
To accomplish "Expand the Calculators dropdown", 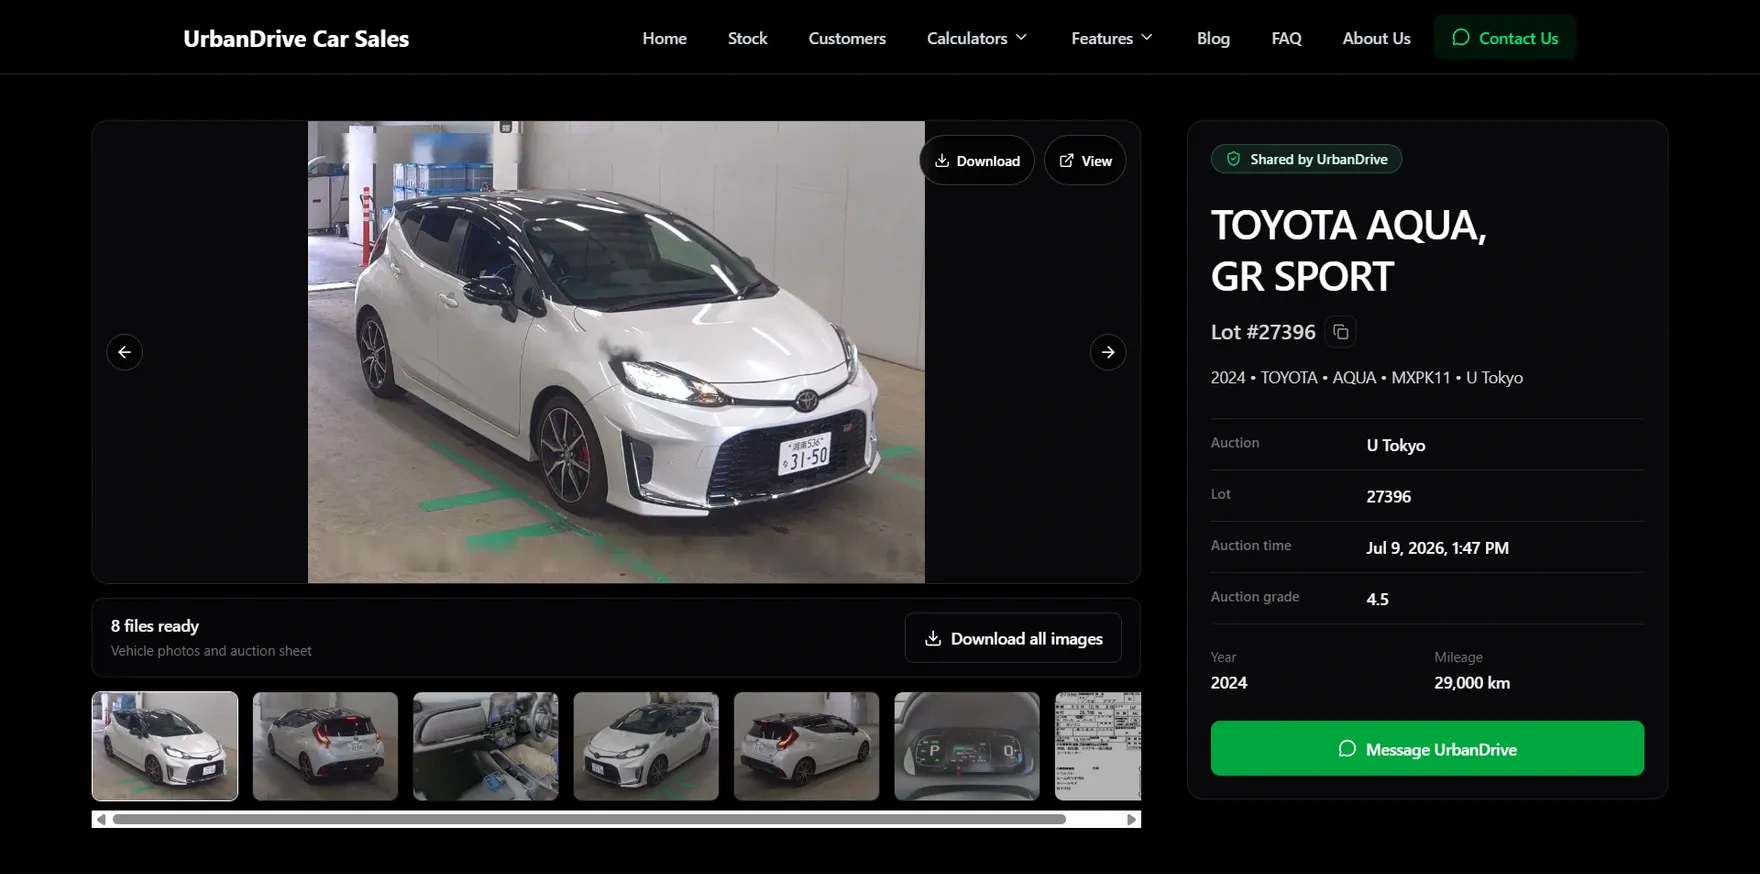I will pyautogui.click(x=977, y=38).
